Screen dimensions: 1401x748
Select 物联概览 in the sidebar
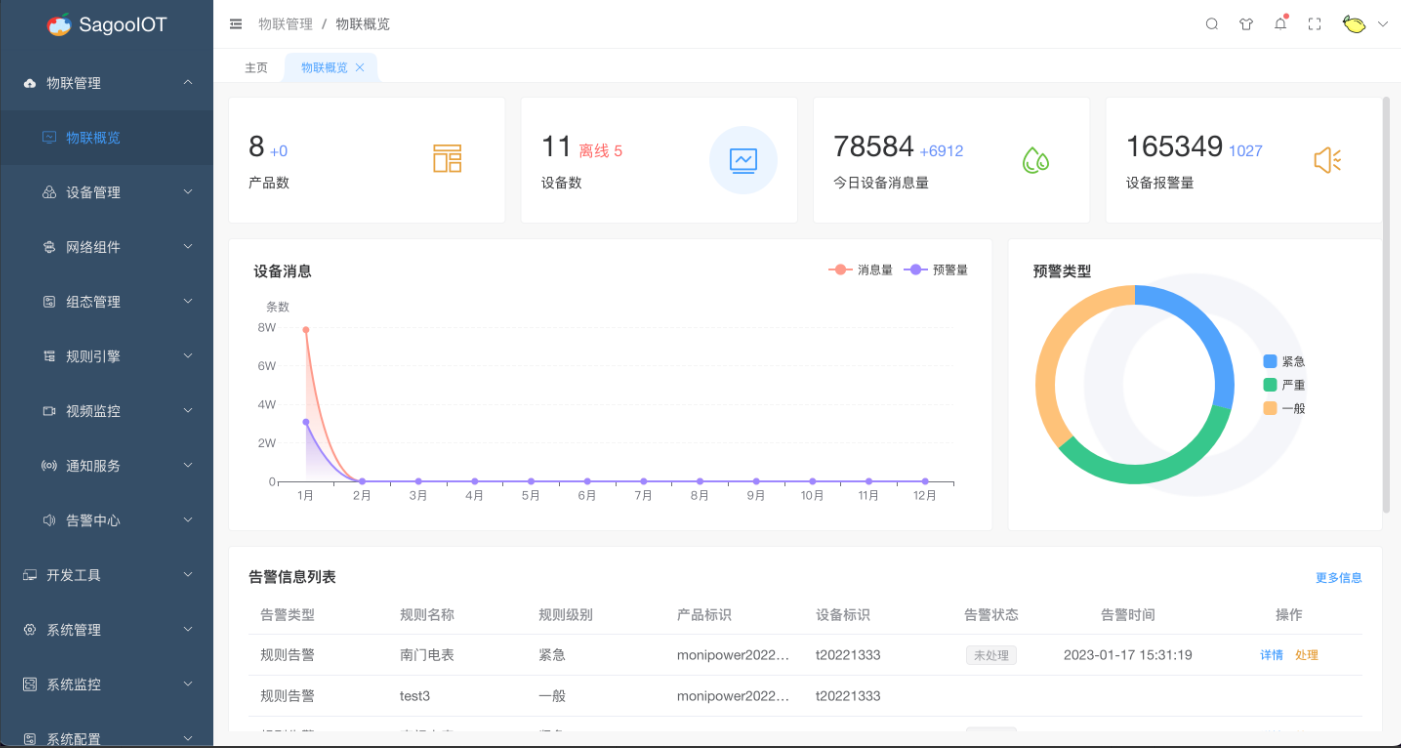coord(93,138)
